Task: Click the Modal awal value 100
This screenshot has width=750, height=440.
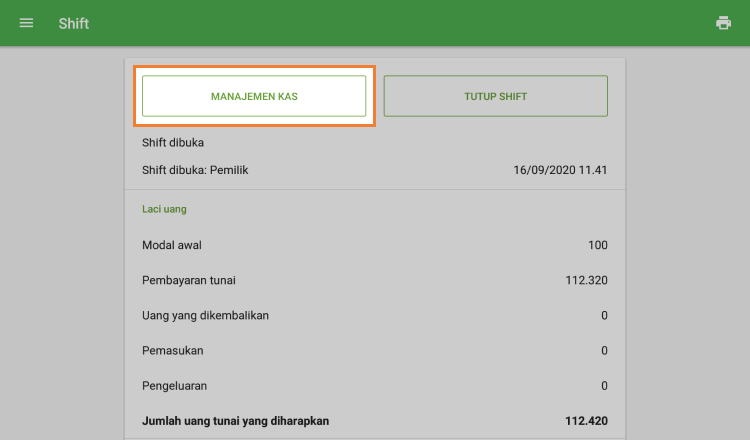Action: [x=597, y=245]
